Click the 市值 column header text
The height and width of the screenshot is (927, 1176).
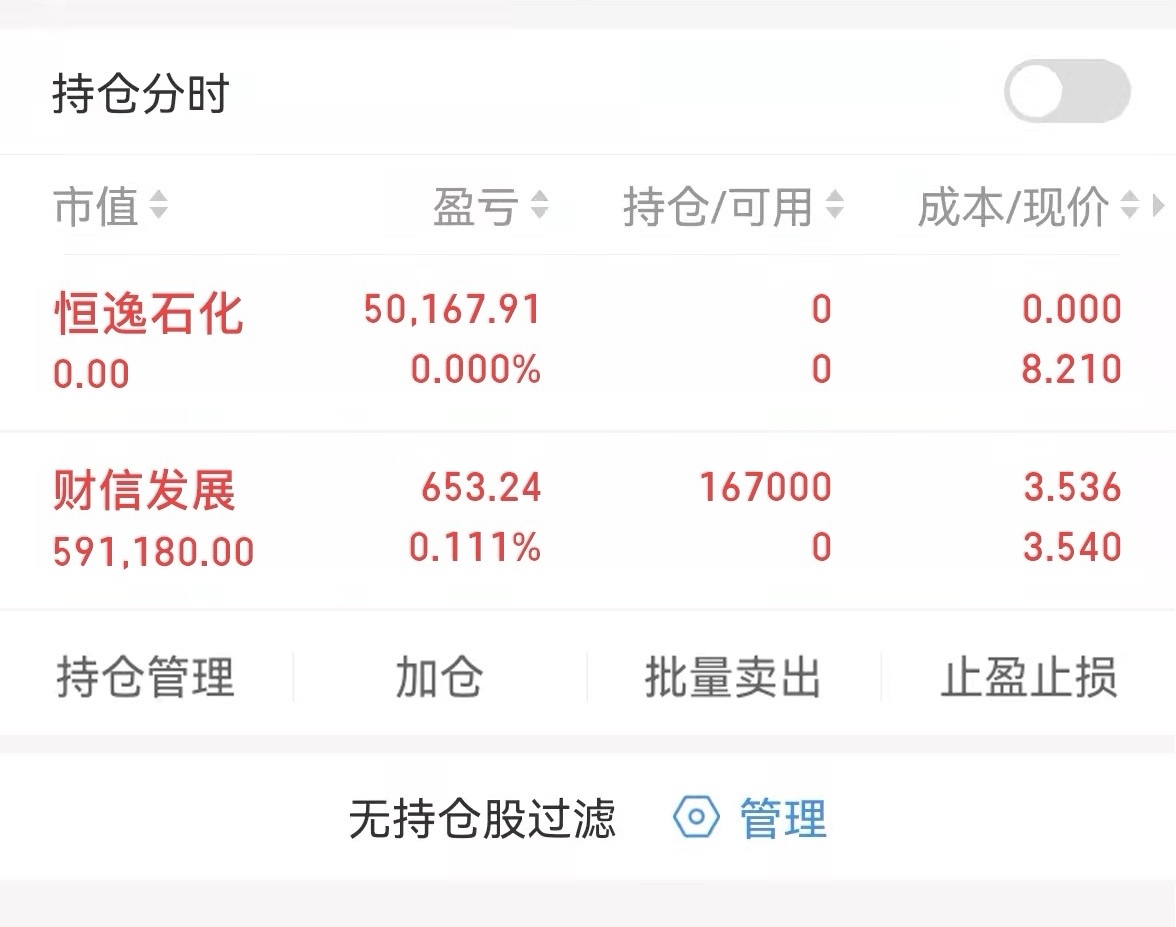pyautogui.click(x=96, y=206)
